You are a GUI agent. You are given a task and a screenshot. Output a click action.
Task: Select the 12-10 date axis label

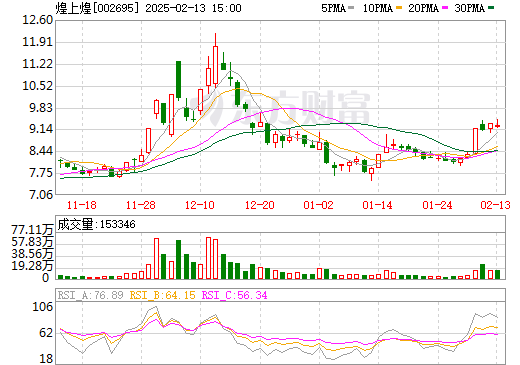point(200,205)
